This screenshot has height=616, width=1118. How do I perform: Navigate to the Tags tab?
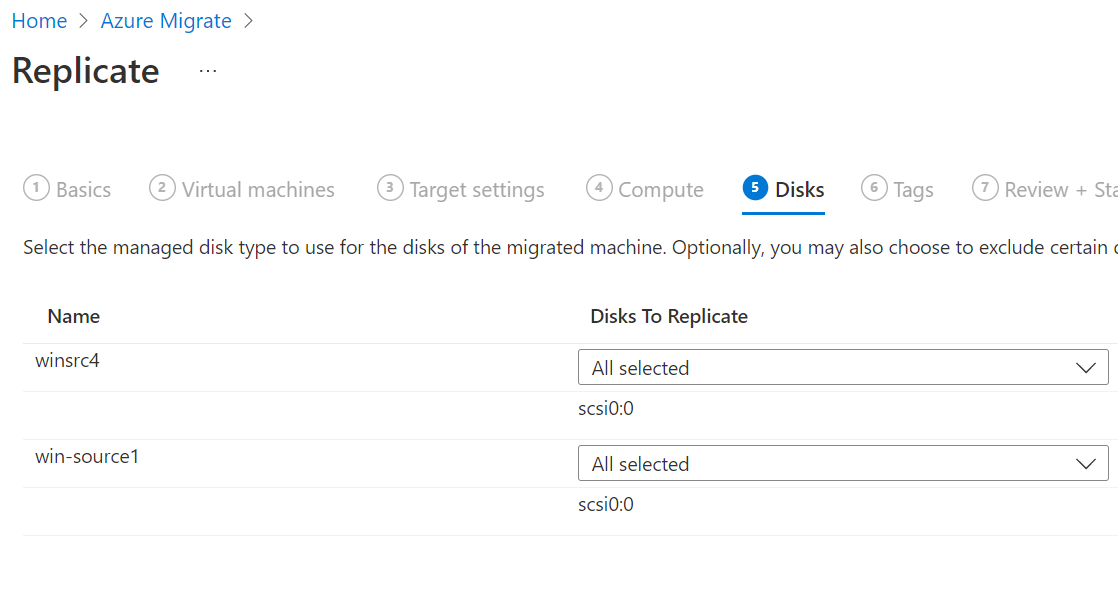pos(913,190)
